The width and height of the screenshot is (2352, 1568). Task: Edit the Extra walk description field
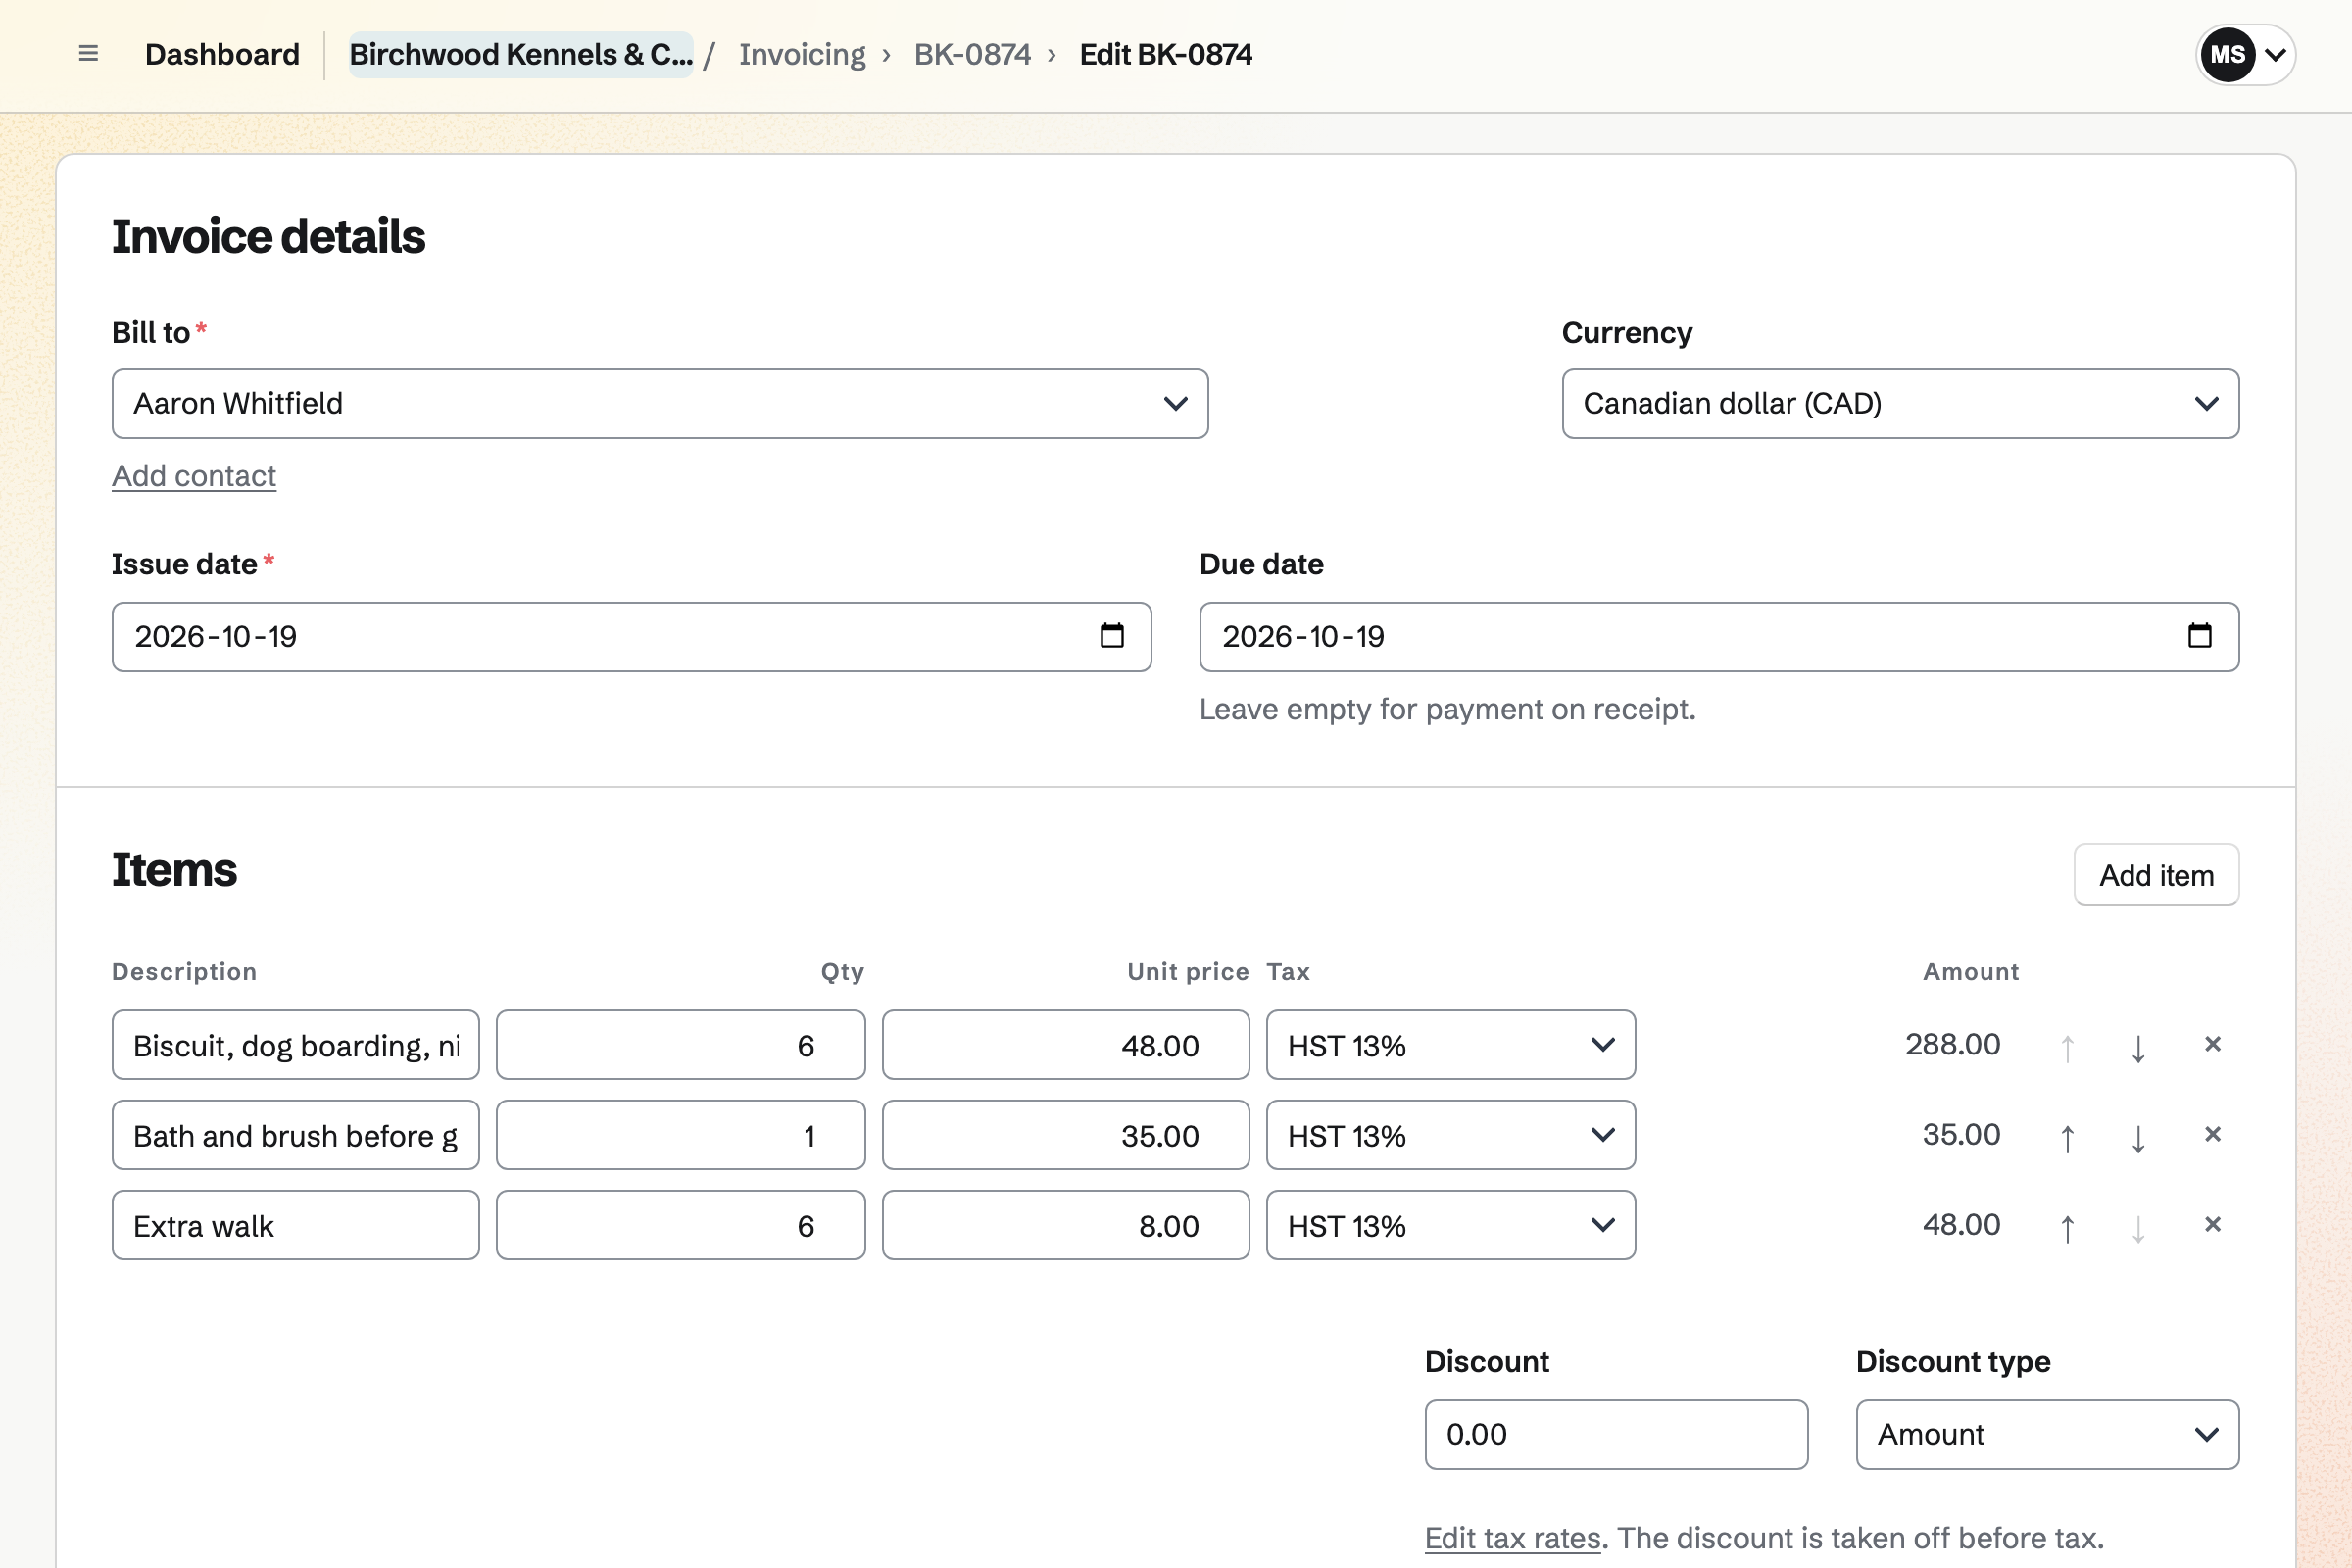pos(296,1225)
